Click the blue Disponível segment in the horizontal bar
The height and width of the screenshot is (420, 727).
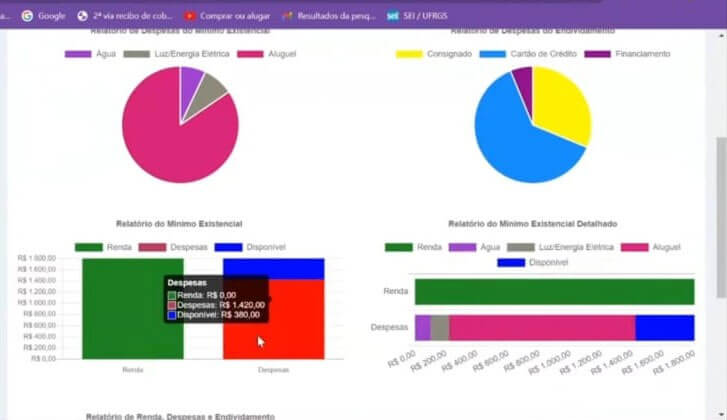point(665,328)
